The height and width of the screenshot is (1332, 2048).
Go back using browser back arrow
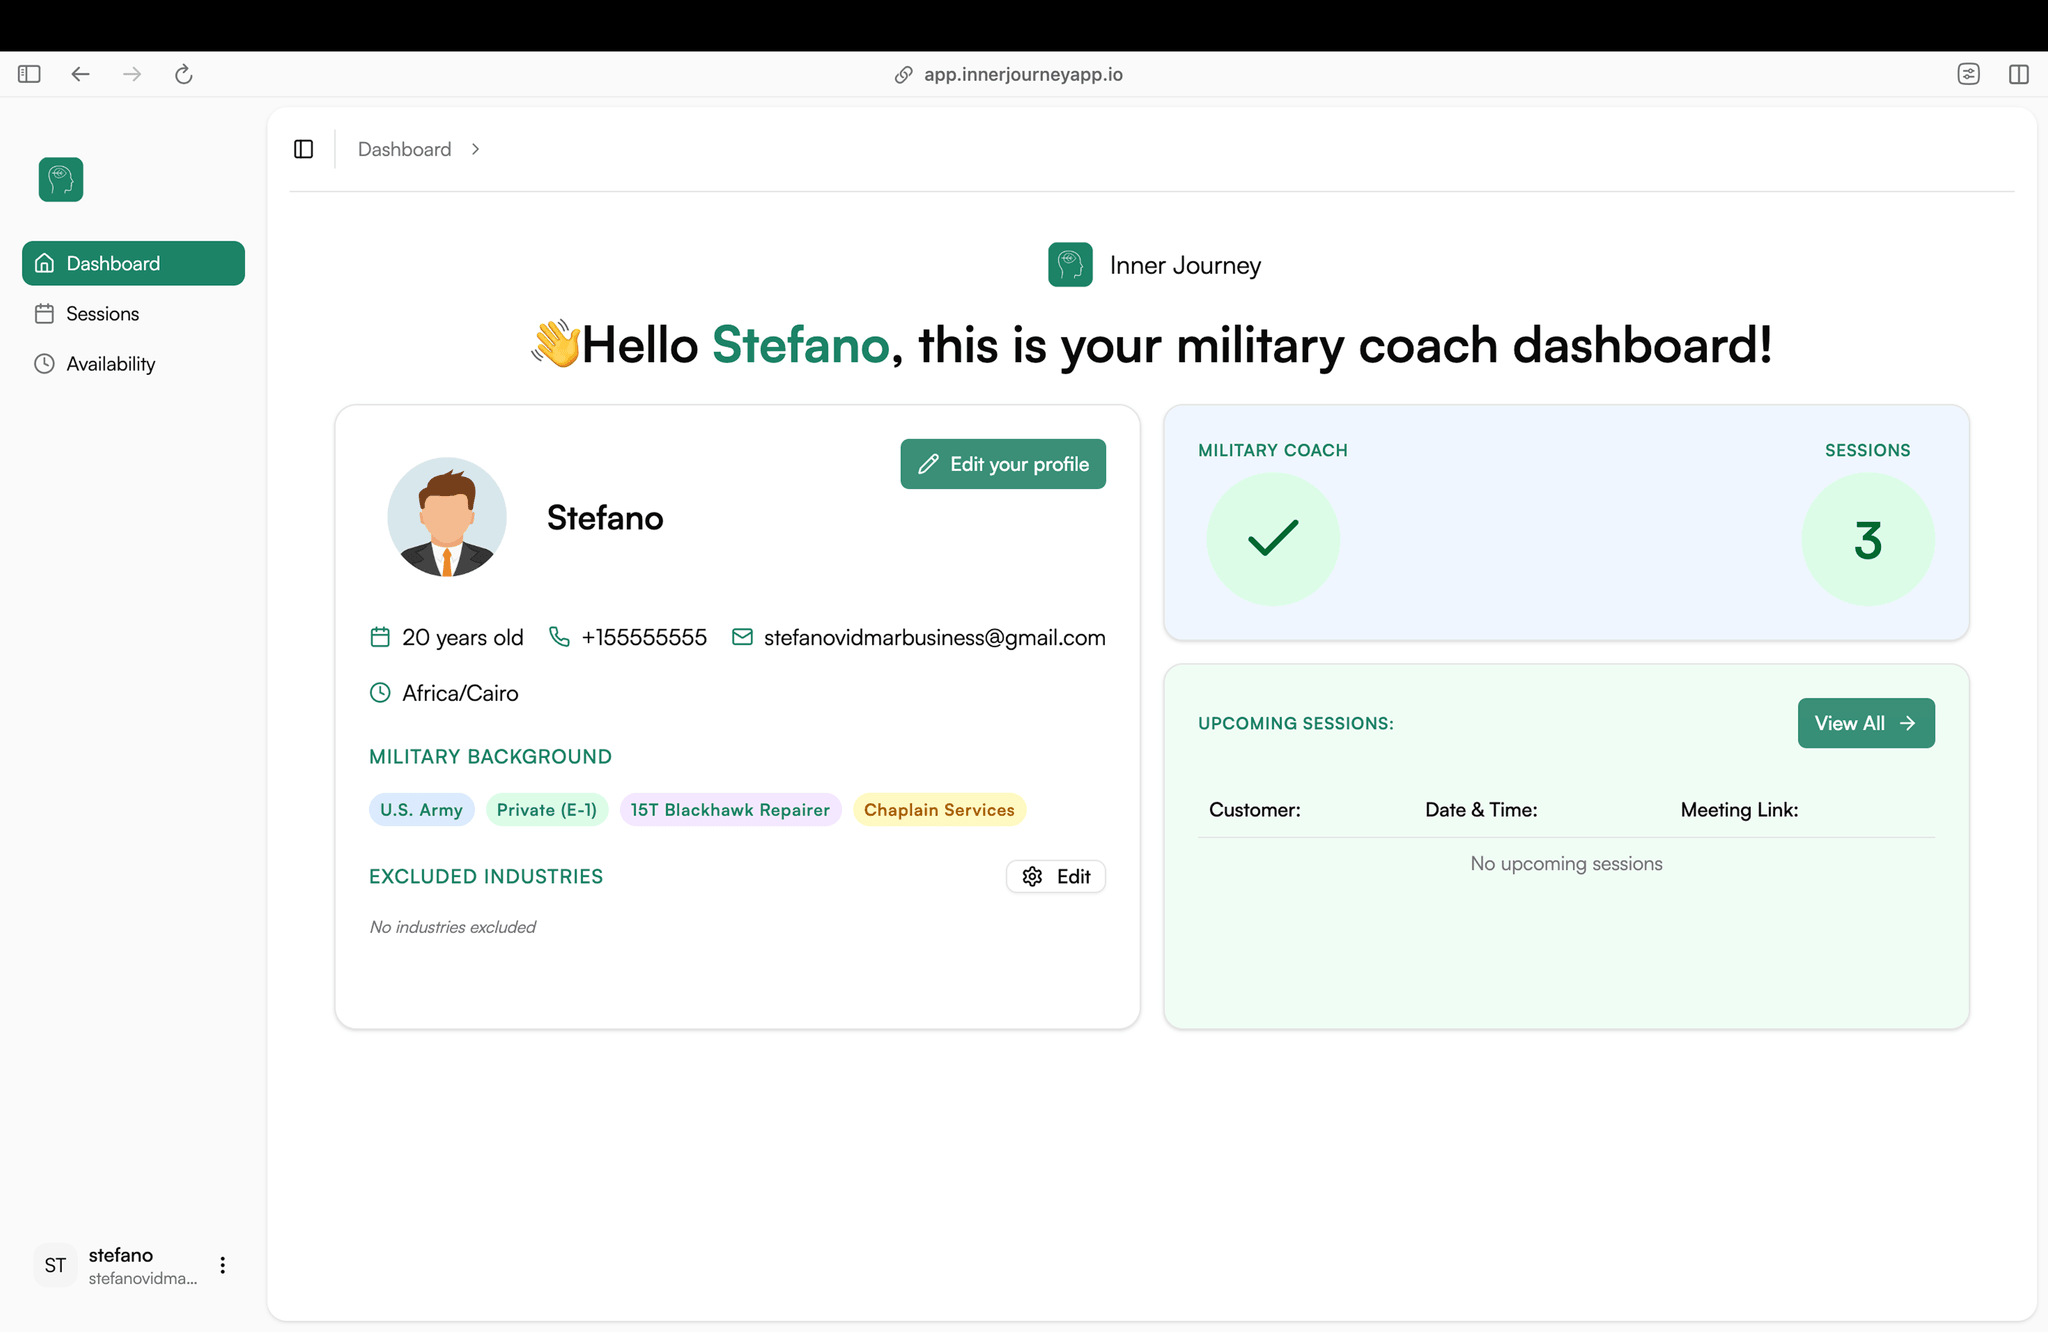(81, 74)
